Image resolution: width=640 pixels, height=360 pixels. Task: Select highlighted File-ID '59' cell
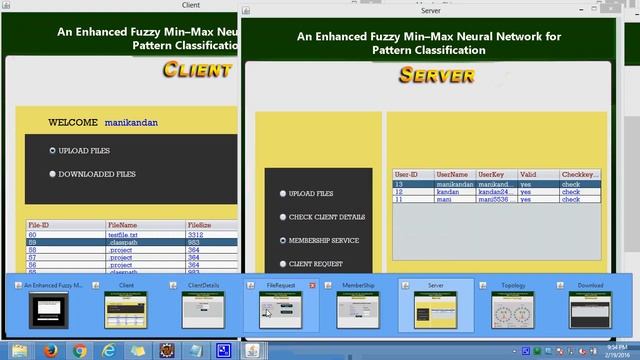(66, 242)
